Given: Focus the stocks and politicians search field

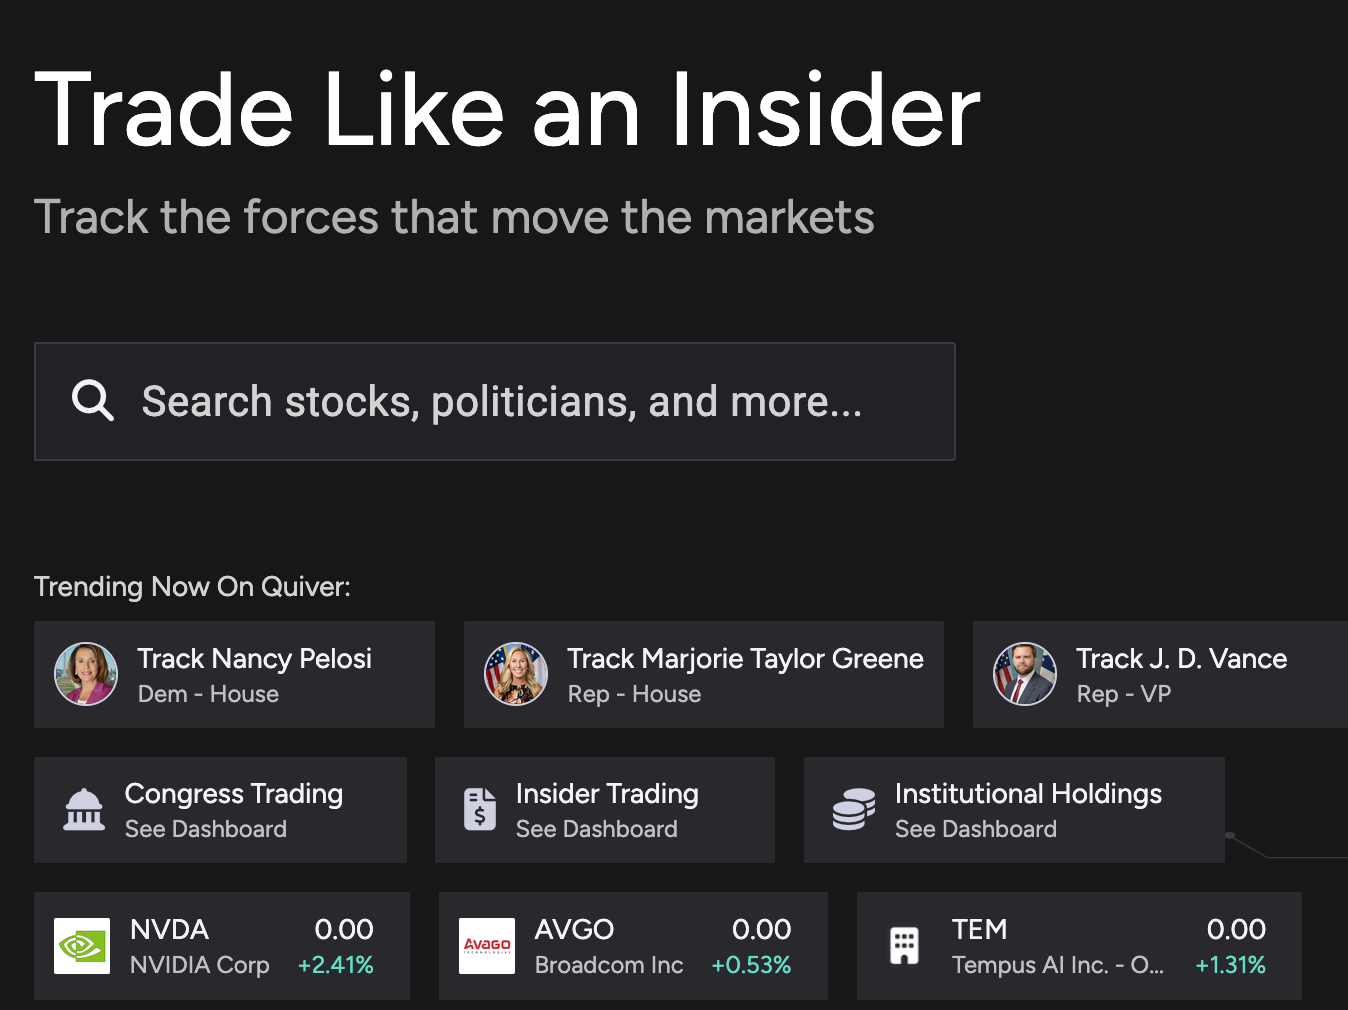Looking at the screenshot, I should pos(495,401).
